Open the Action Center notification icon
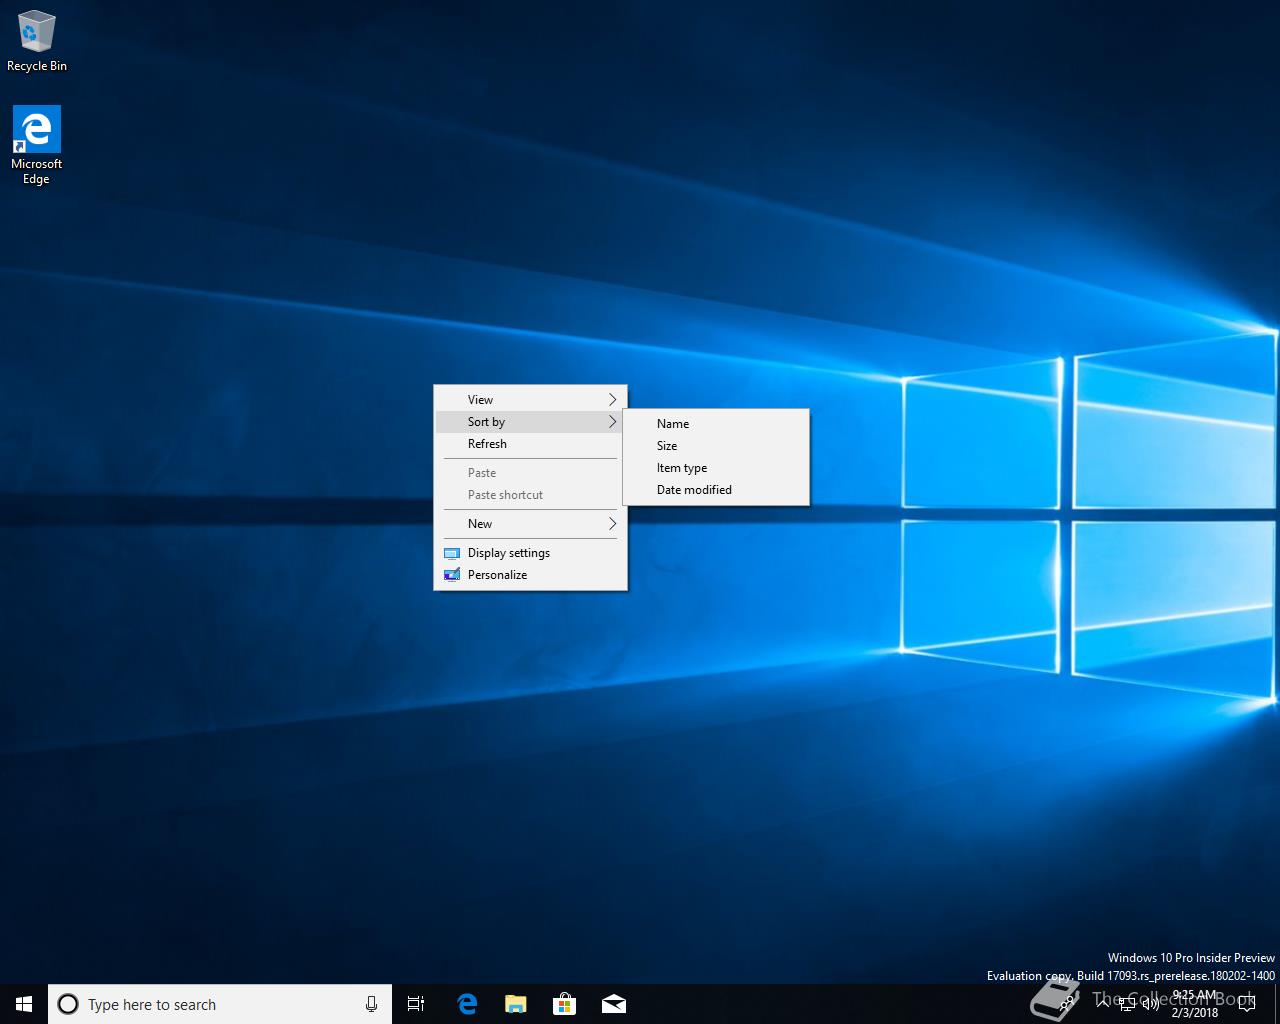This screenshot has width=1280, height=1024. point(1246,1004)
